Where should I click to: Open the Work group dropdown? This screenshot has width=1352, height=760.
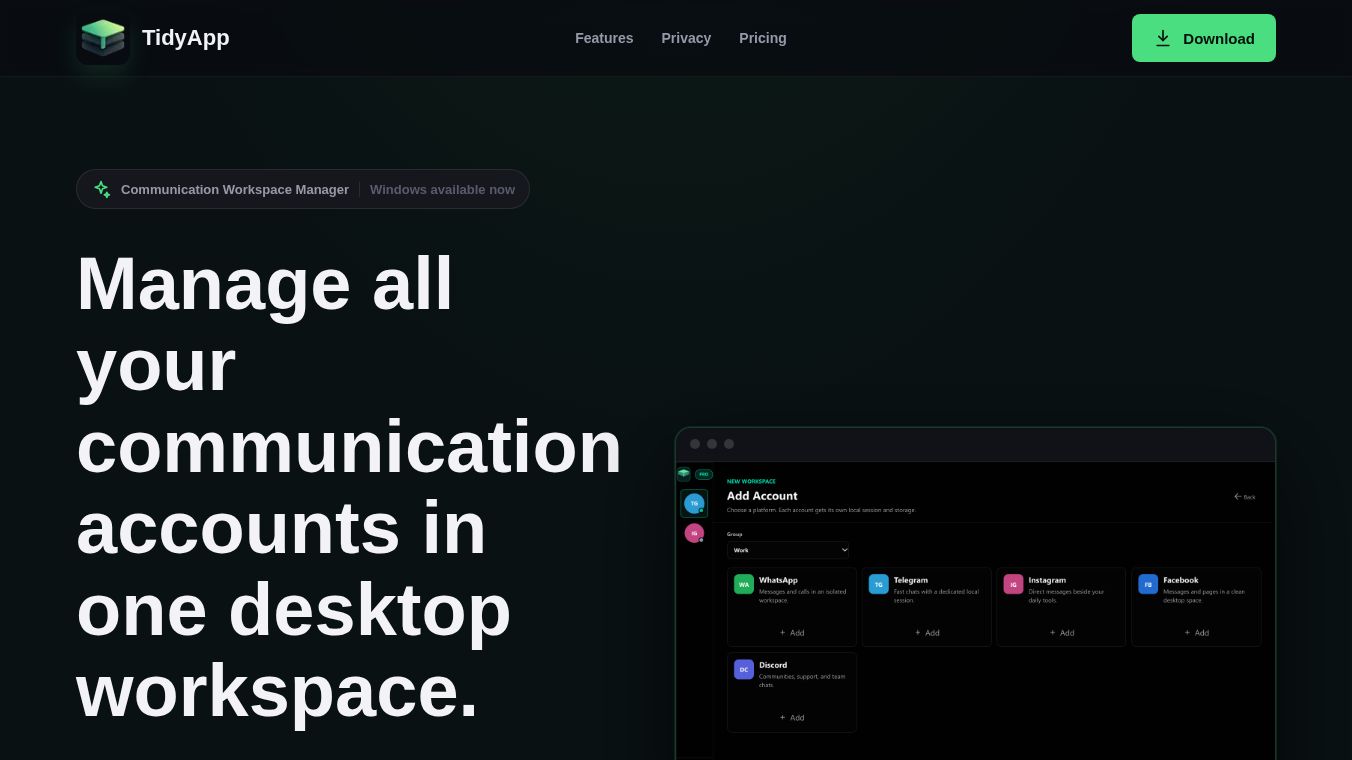[788, 550]
